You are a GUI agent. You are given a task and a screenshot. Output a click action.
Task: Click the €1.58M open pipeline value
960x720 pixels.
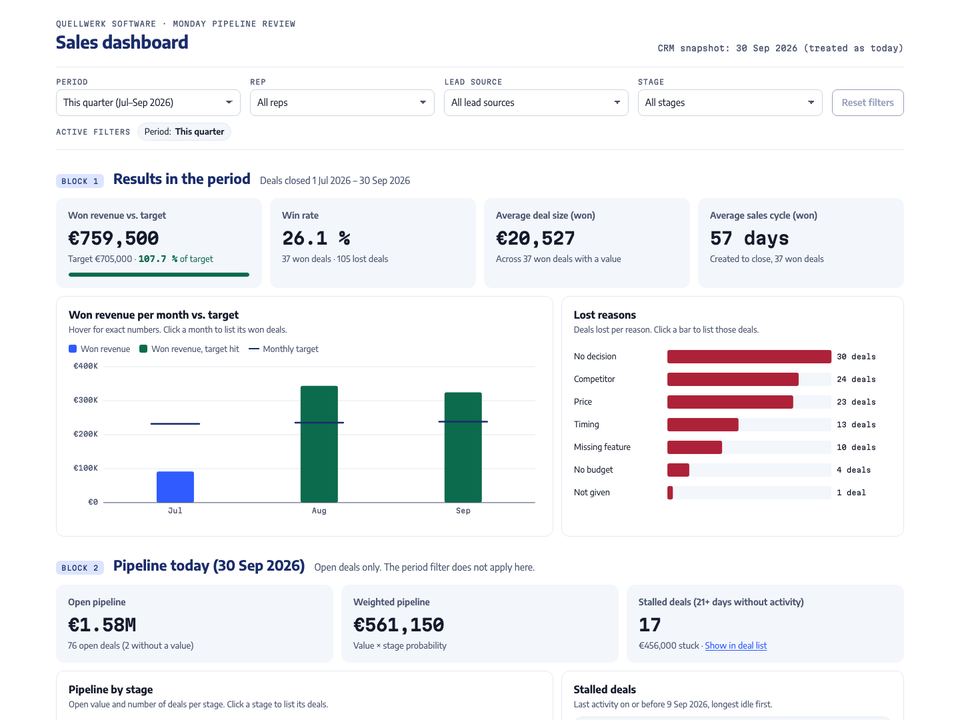[102, 625]
